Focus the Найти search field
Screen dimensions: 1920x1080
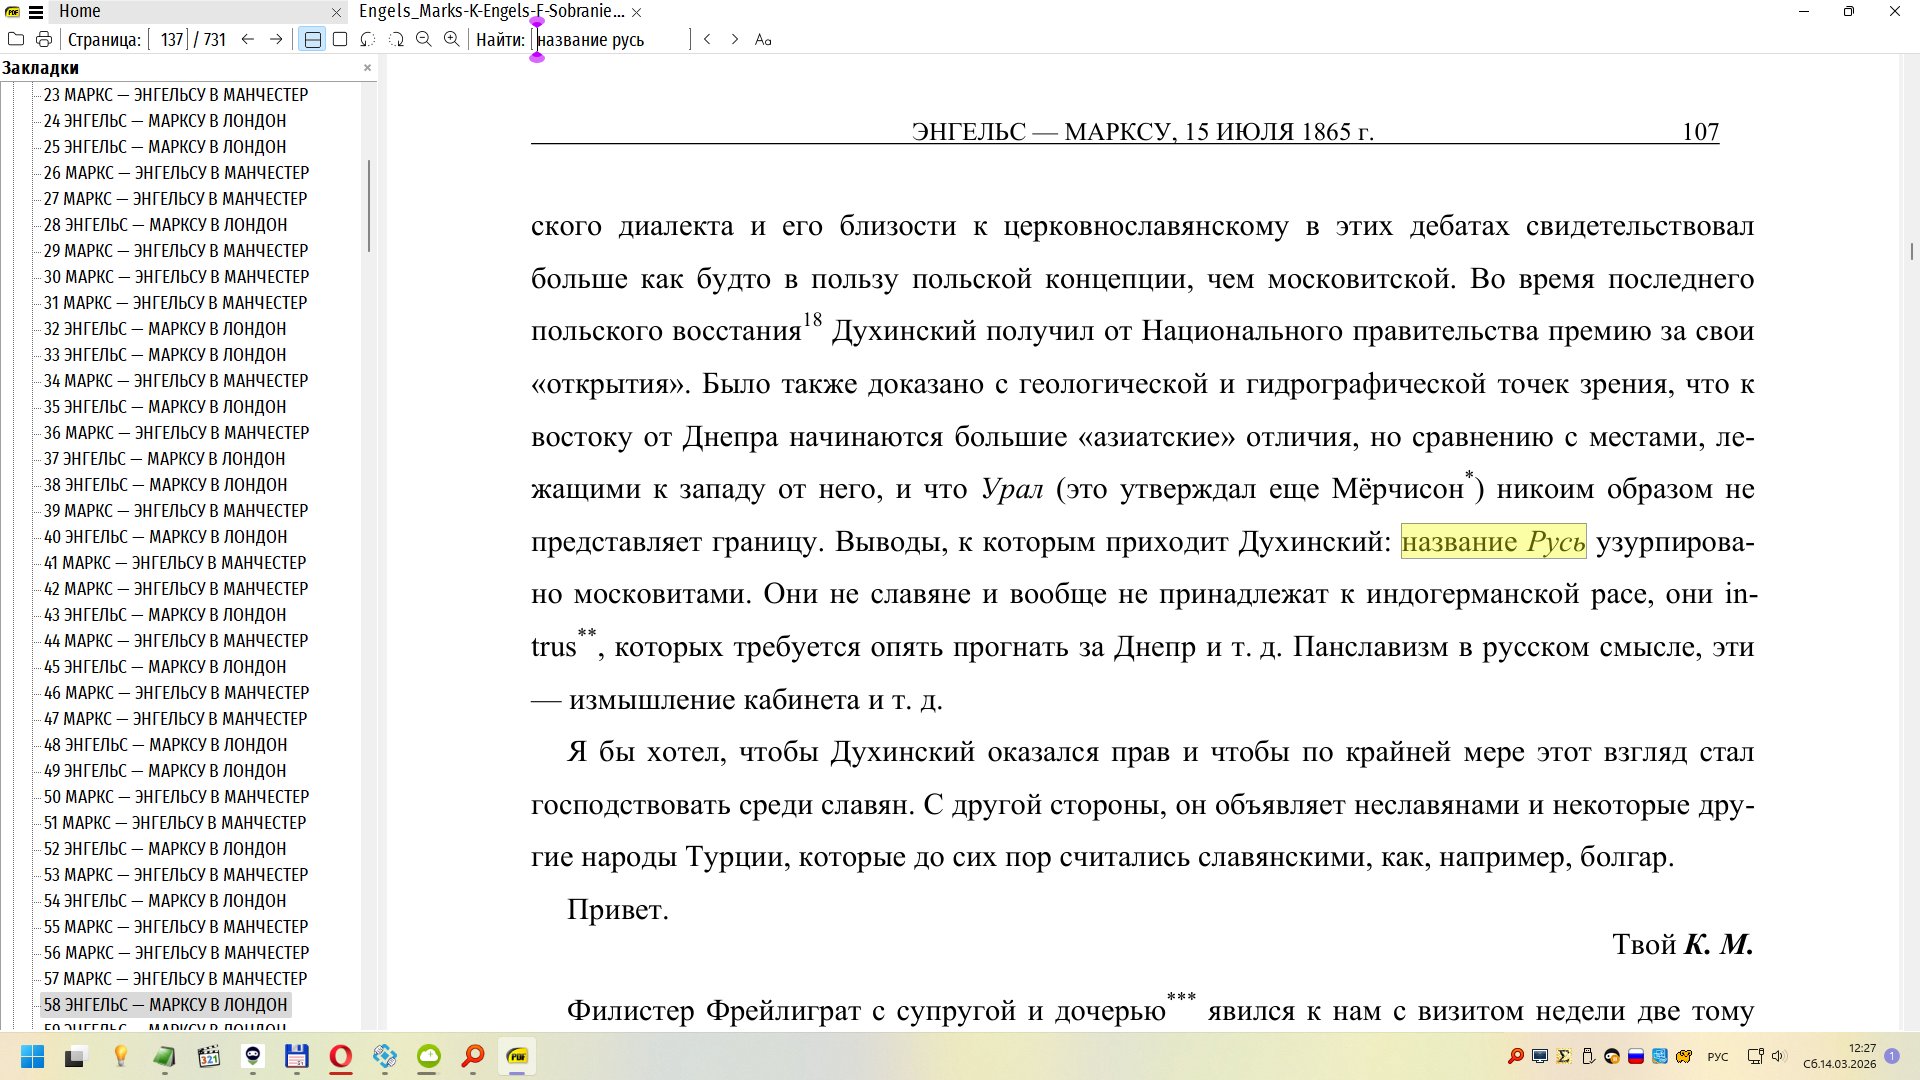coord(611,39)
